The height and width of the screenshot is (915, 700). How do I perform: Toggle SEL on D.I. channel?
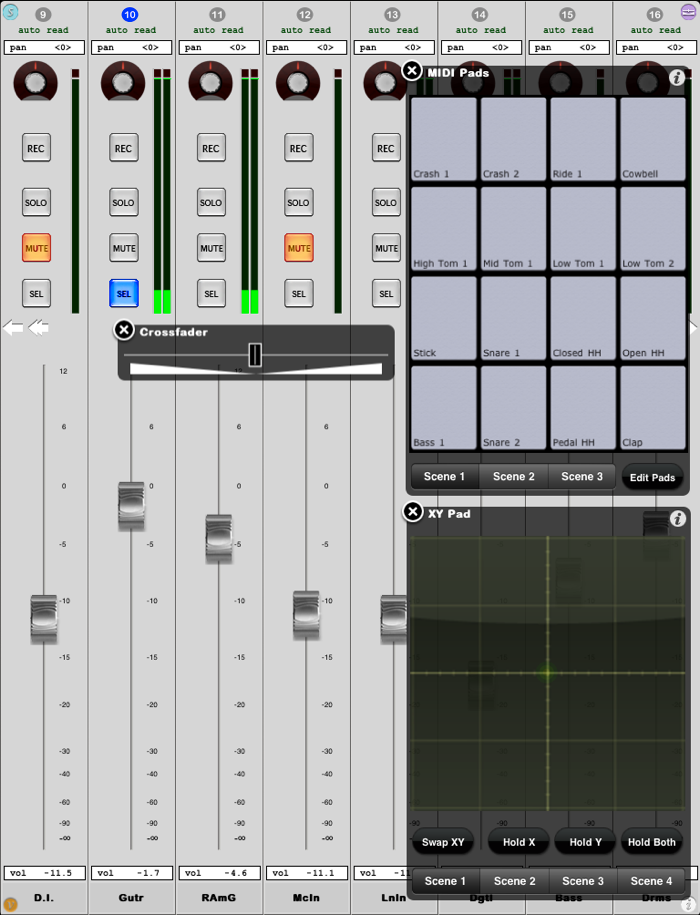[x=36, y=294]
